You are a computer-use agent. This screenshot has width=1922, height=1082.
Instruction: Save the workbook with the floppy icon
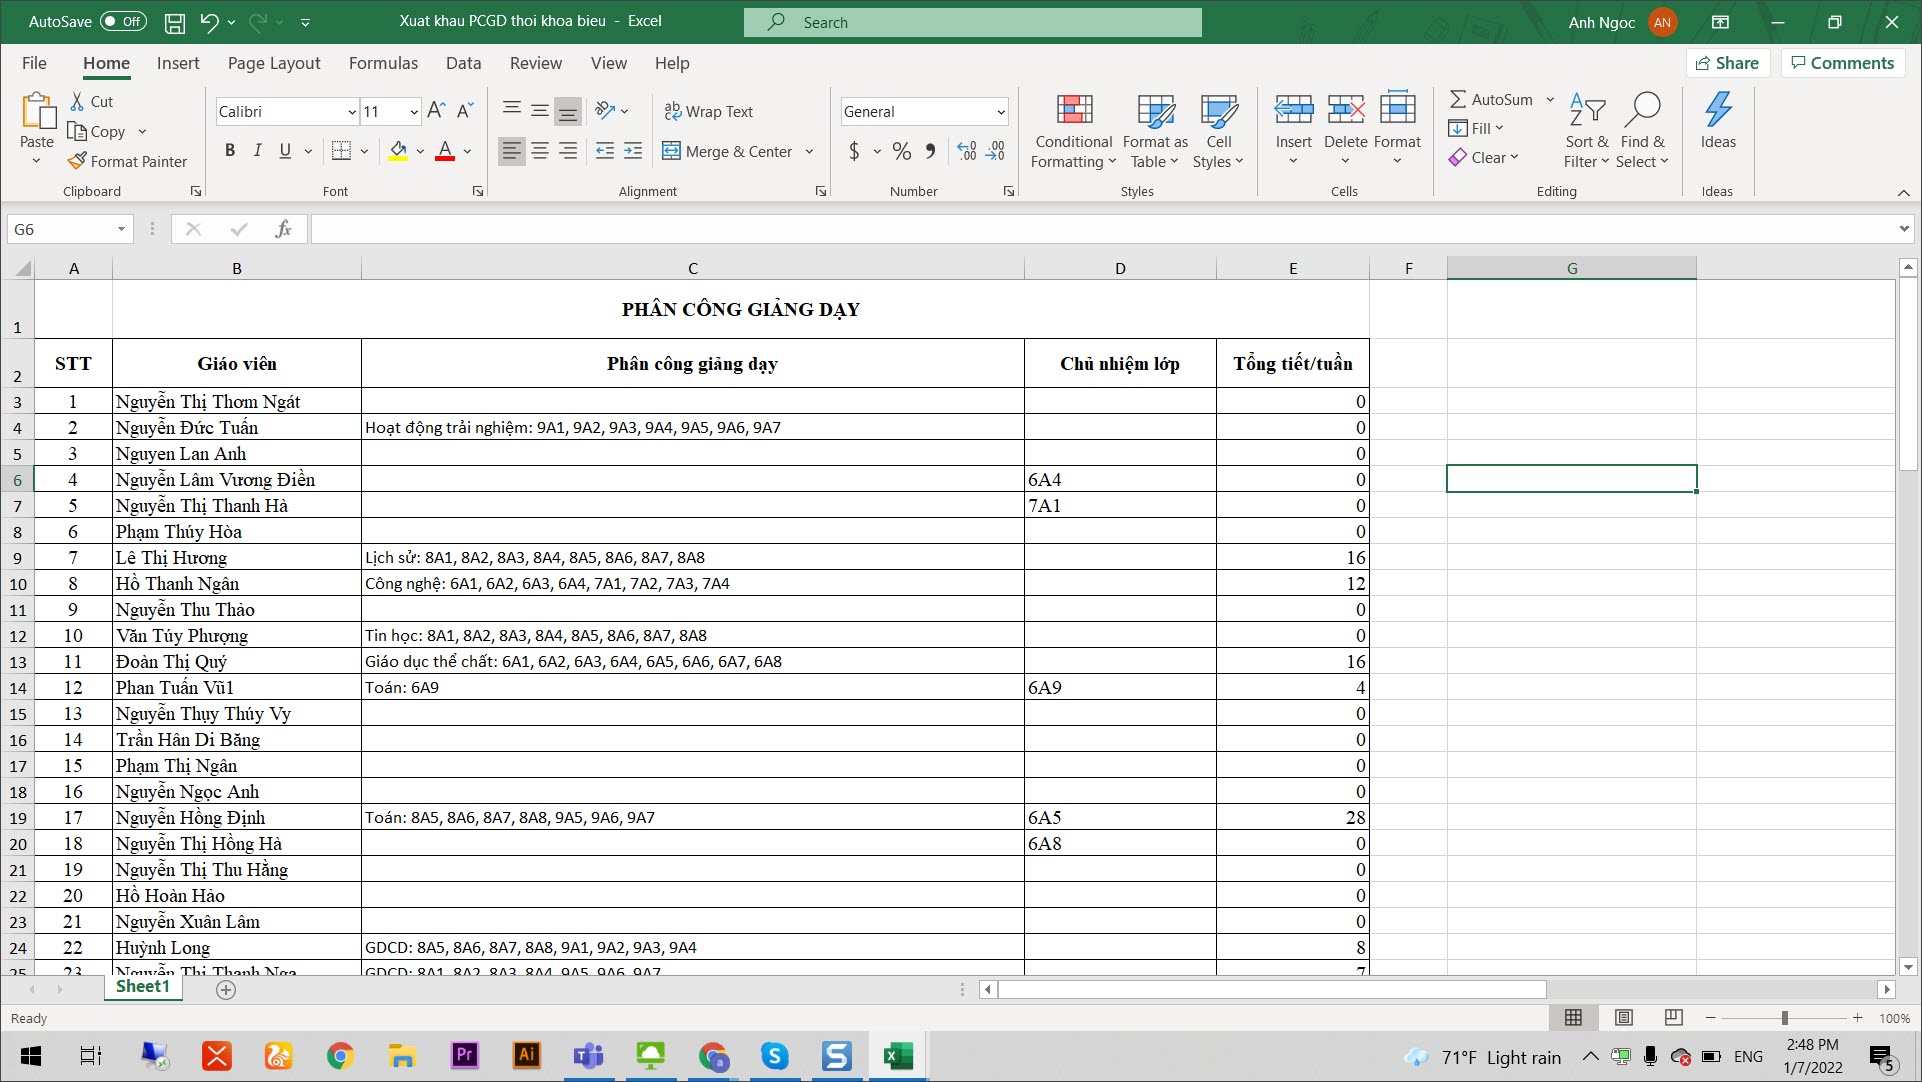click(x=174, y=22)
